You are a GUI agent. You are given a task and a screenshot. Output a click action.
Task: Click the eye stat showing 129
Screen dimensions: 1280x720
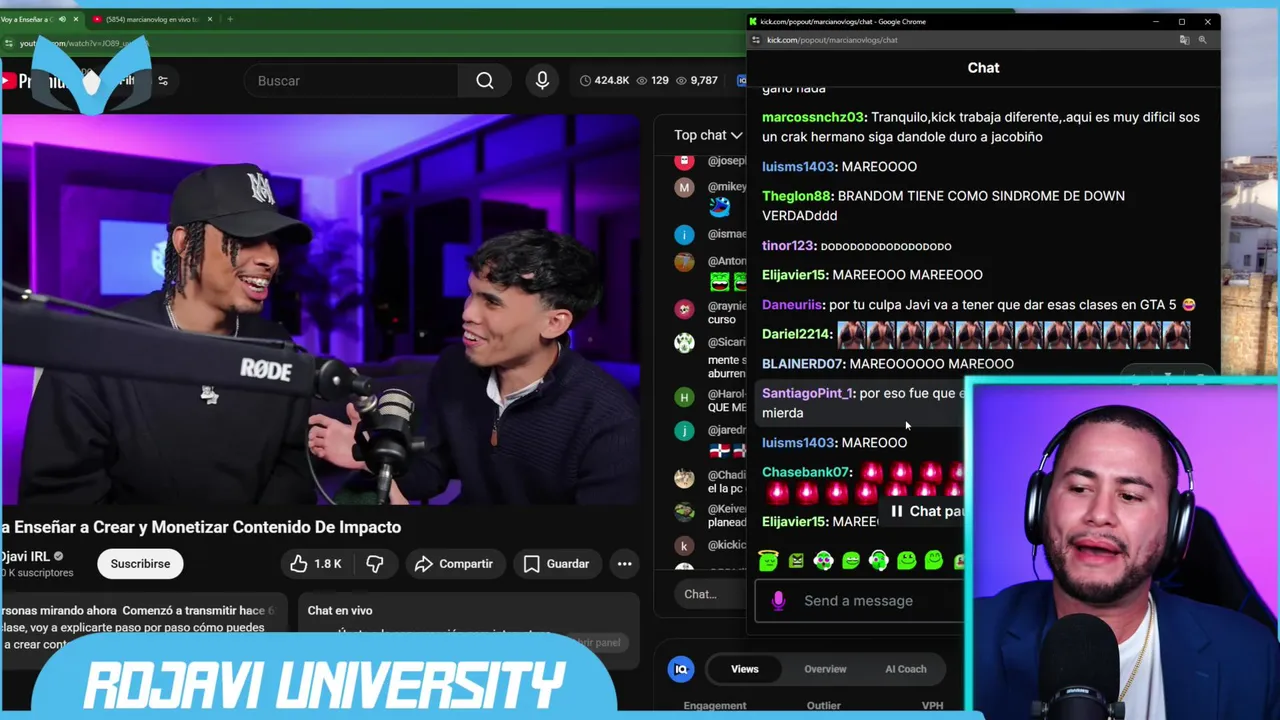click(x=652, y=81)
